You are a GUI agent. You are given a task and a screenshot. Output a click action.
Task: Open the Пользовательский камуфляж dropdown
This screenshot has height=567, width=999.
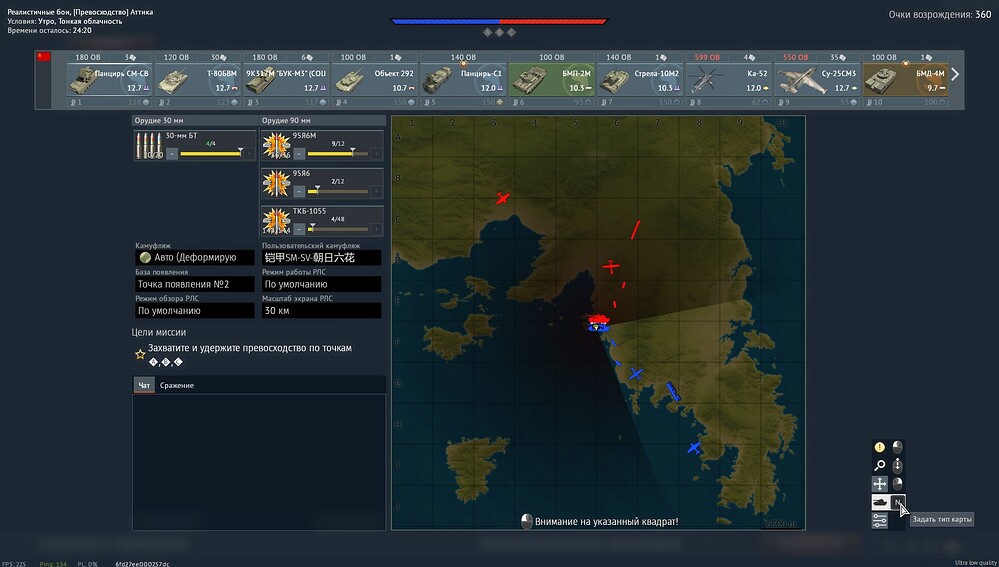click(322, 257)
